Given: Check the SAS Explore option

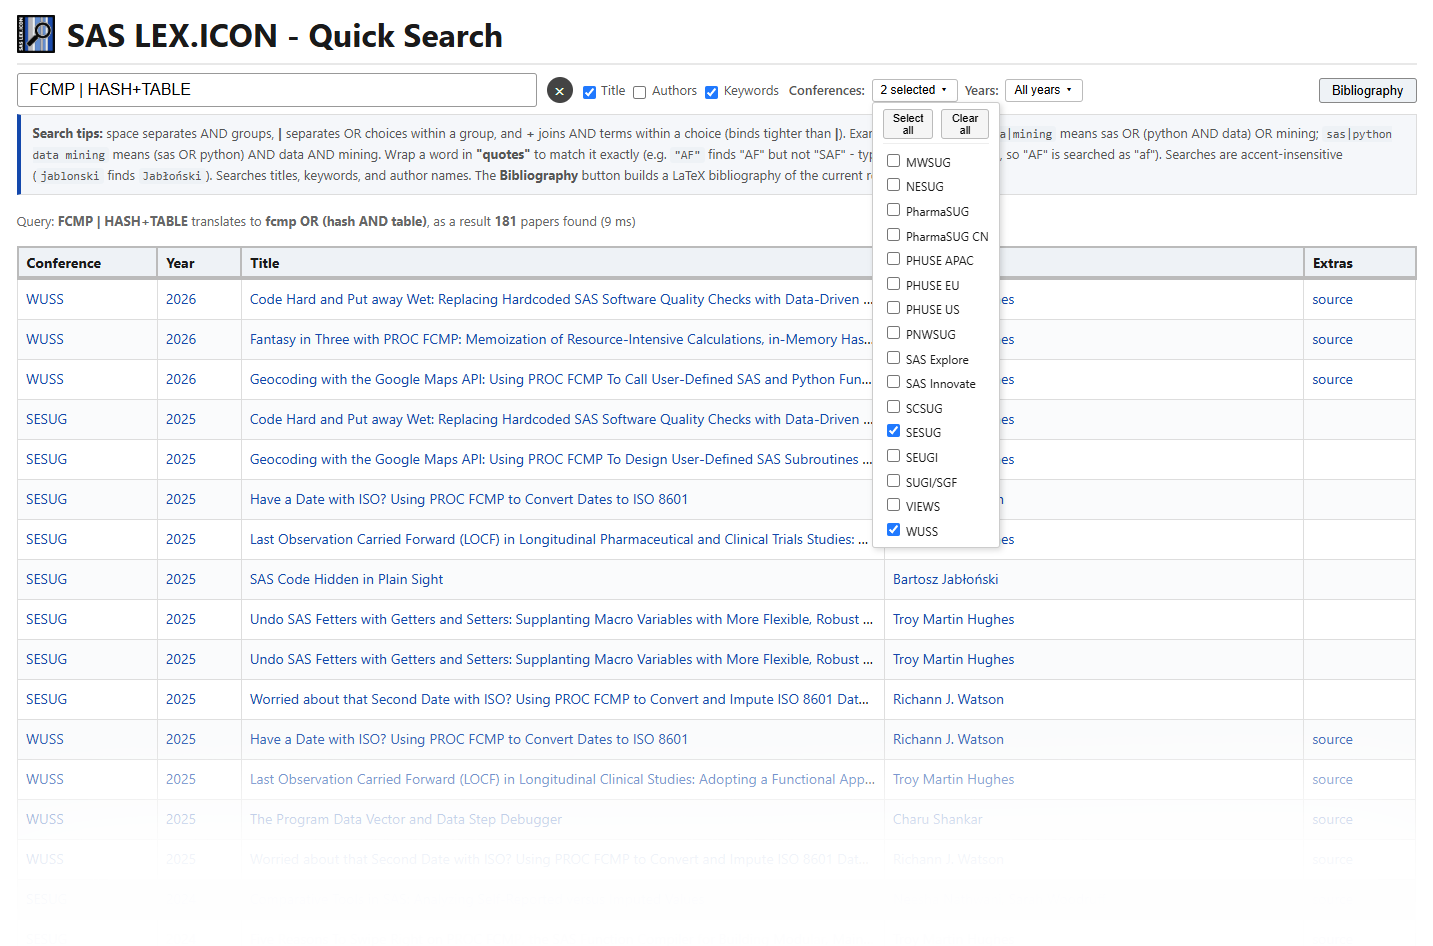Looking at the screenshot, I should coord(894,358).
